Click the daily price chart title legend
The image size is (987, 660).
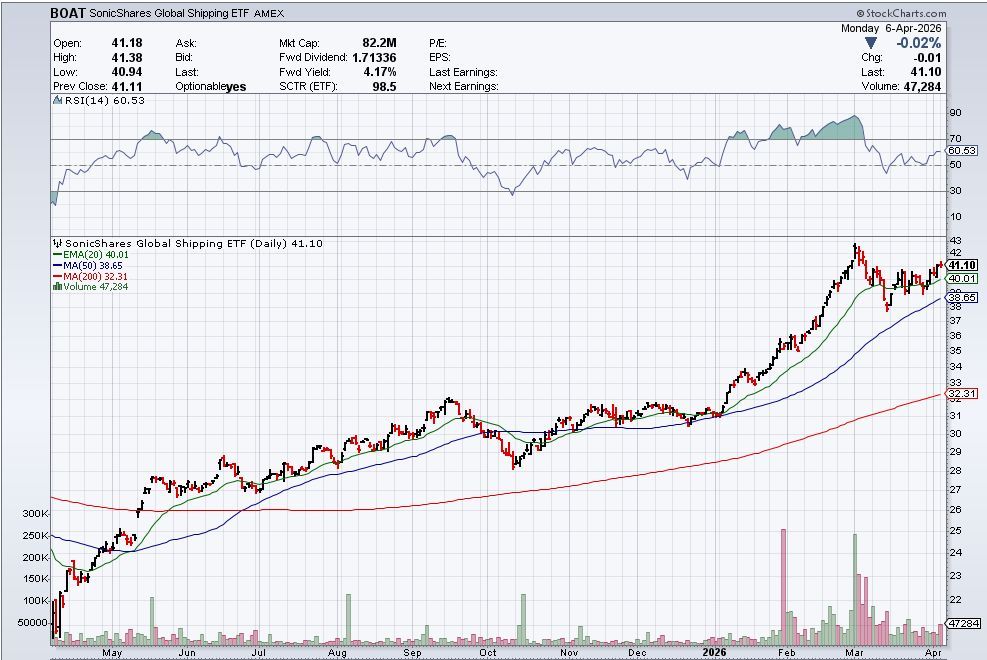(x=194, y=243)
